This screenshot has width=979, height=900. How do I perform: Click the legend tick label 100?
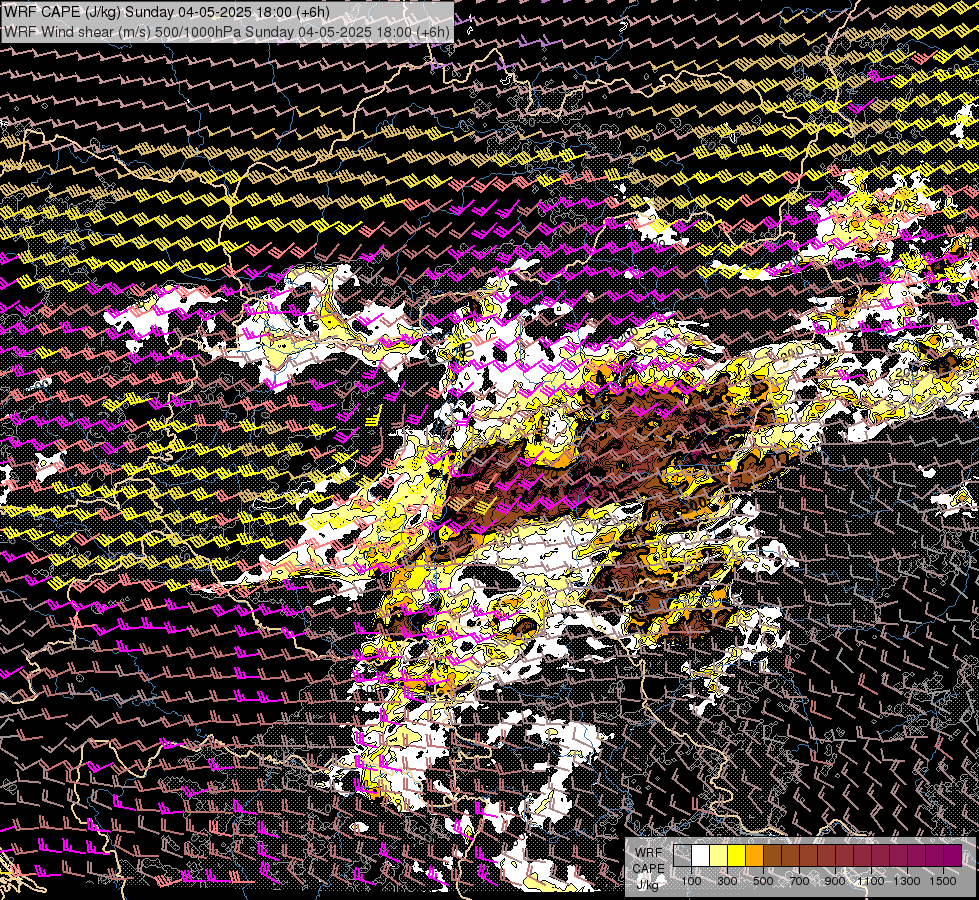692,881
